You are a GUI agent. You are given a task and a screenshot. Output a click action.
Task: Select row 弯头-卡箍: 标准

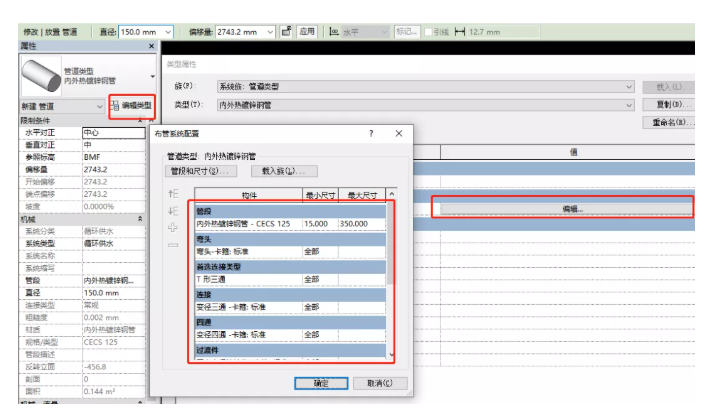[x=290, y=252]
